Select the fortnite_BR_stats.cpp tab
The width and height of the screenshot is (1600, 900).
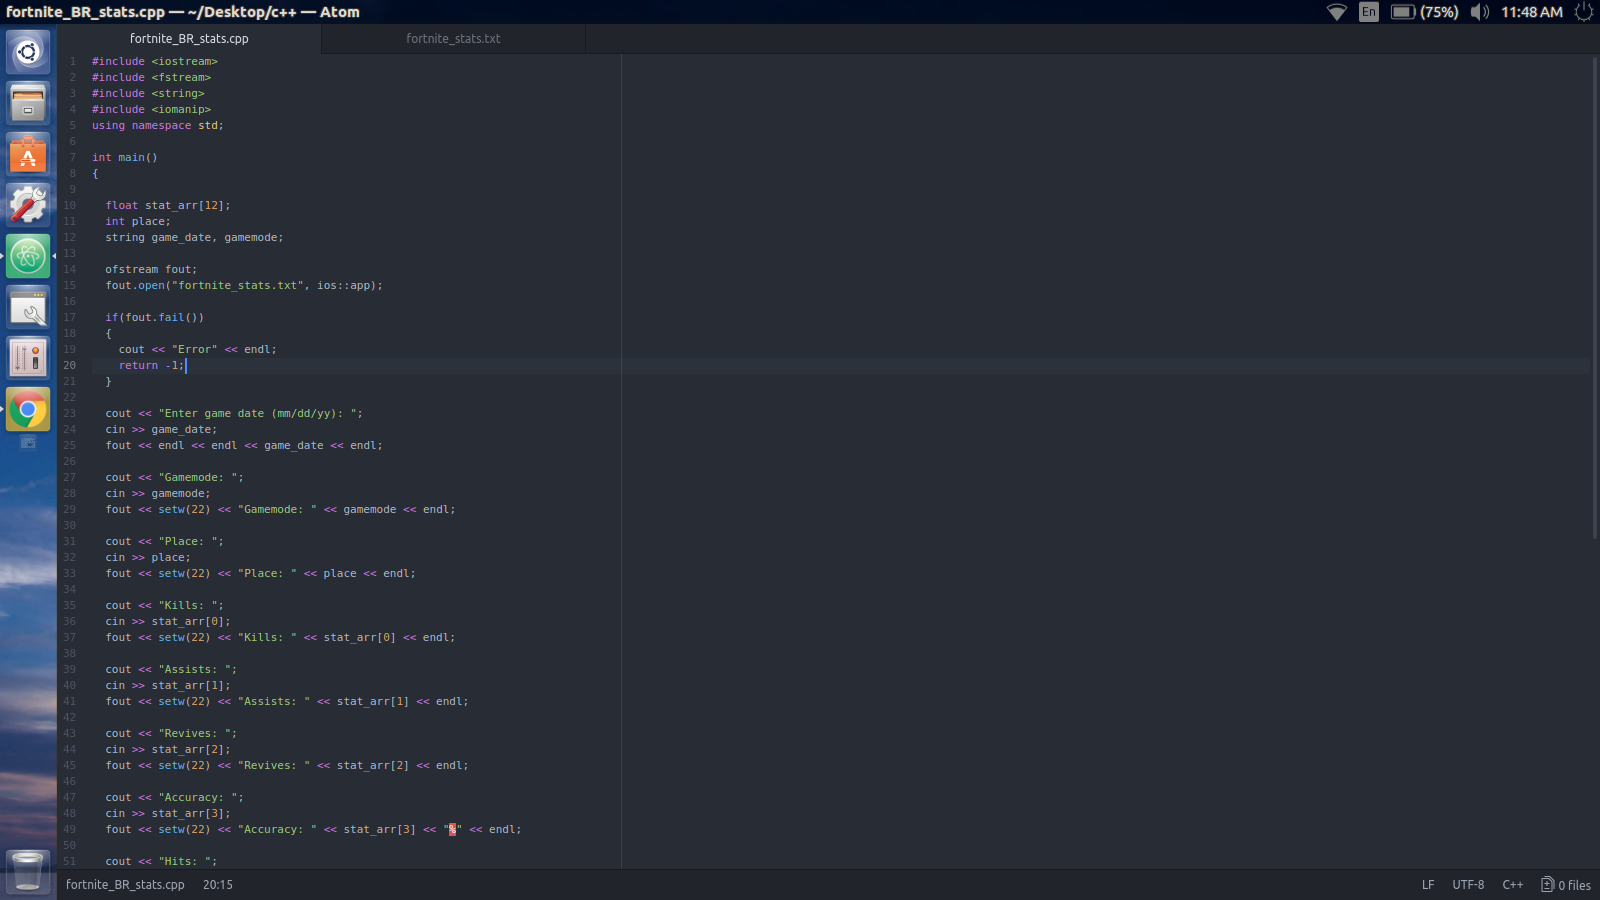tap(189, 39)
